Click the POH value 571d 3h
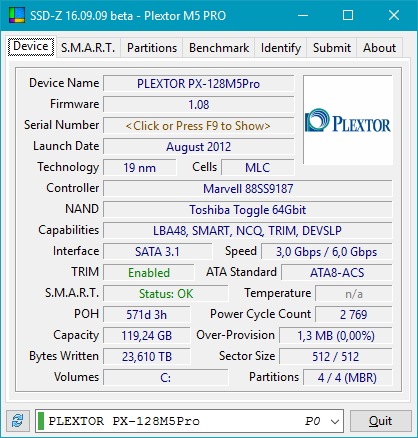418x438 pixels. pos(146,315)
